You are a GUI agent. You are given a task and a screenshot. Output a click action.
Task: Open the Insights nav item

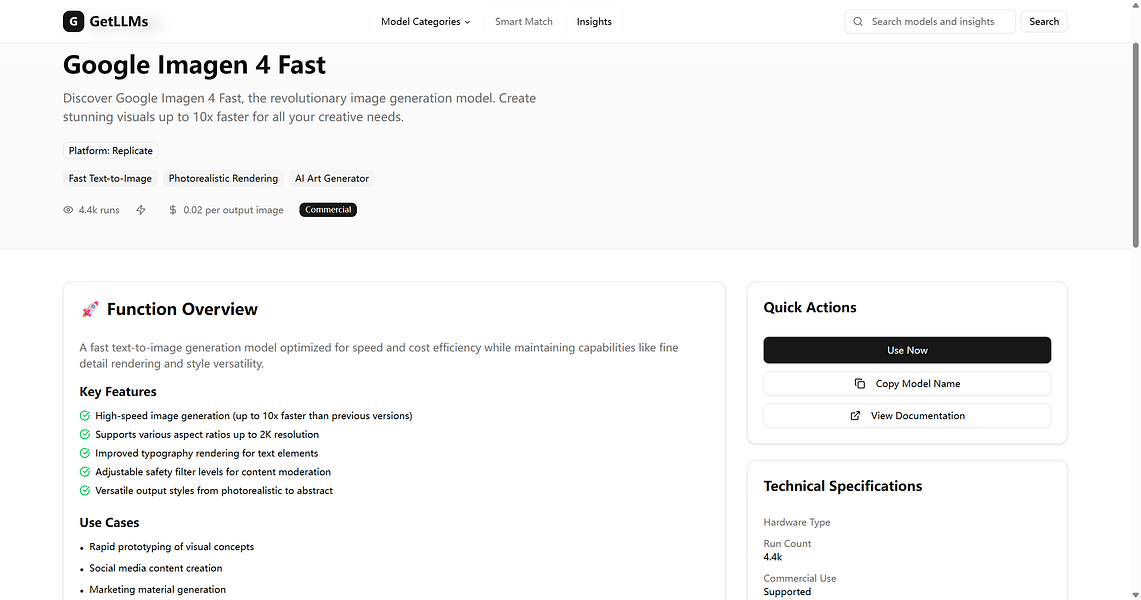594,22
